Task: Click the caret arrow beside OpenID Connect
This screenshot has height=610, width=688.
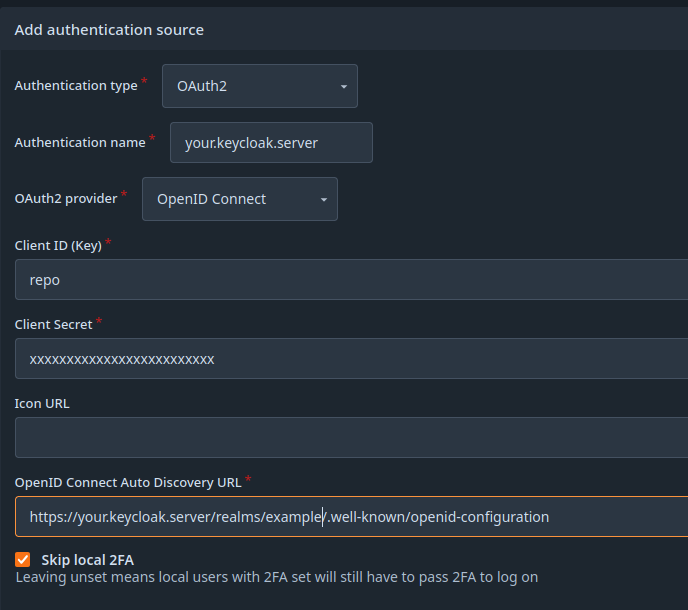Action: tap(323, 200)
